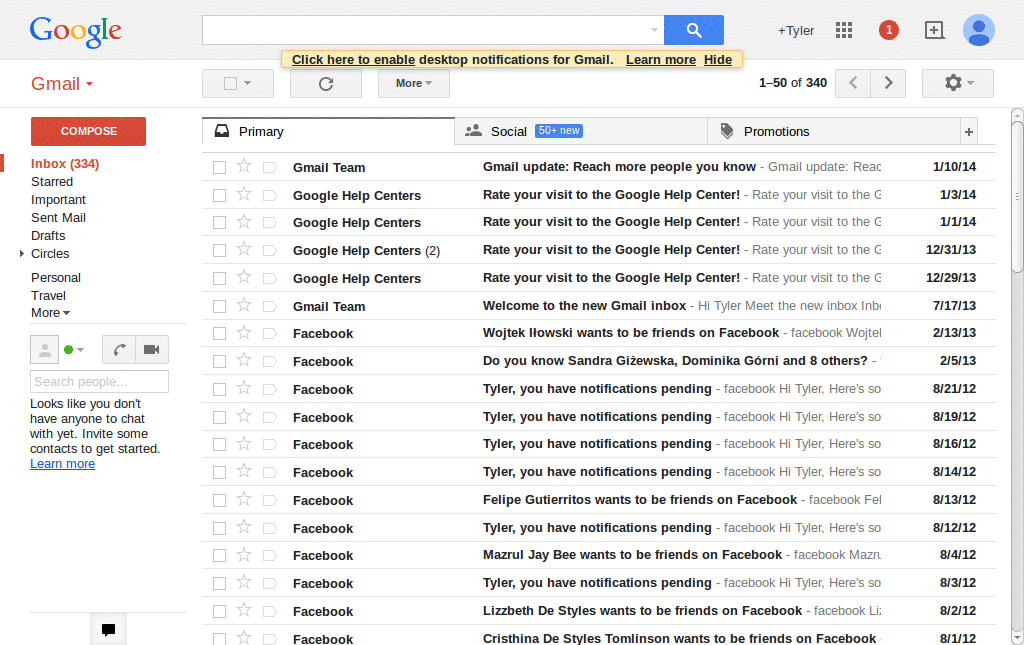The image size is (1024, 645).
Task: Check the 8/16/12 Facebook notifications email
Action: 219,445
